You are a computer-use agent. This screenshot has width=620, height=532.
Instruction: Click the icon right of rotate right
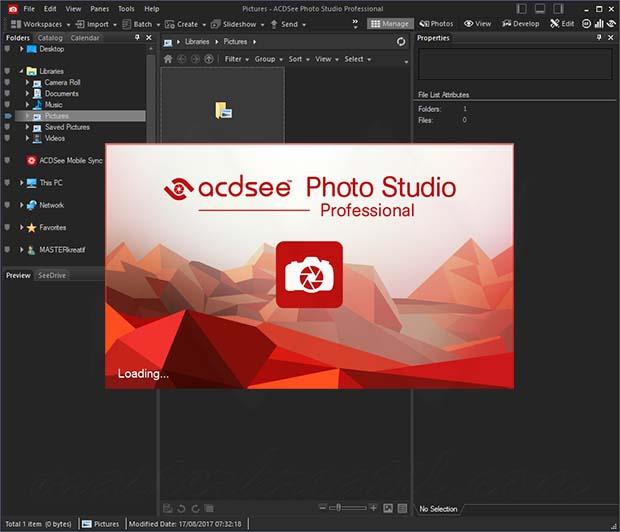[209, 509]
